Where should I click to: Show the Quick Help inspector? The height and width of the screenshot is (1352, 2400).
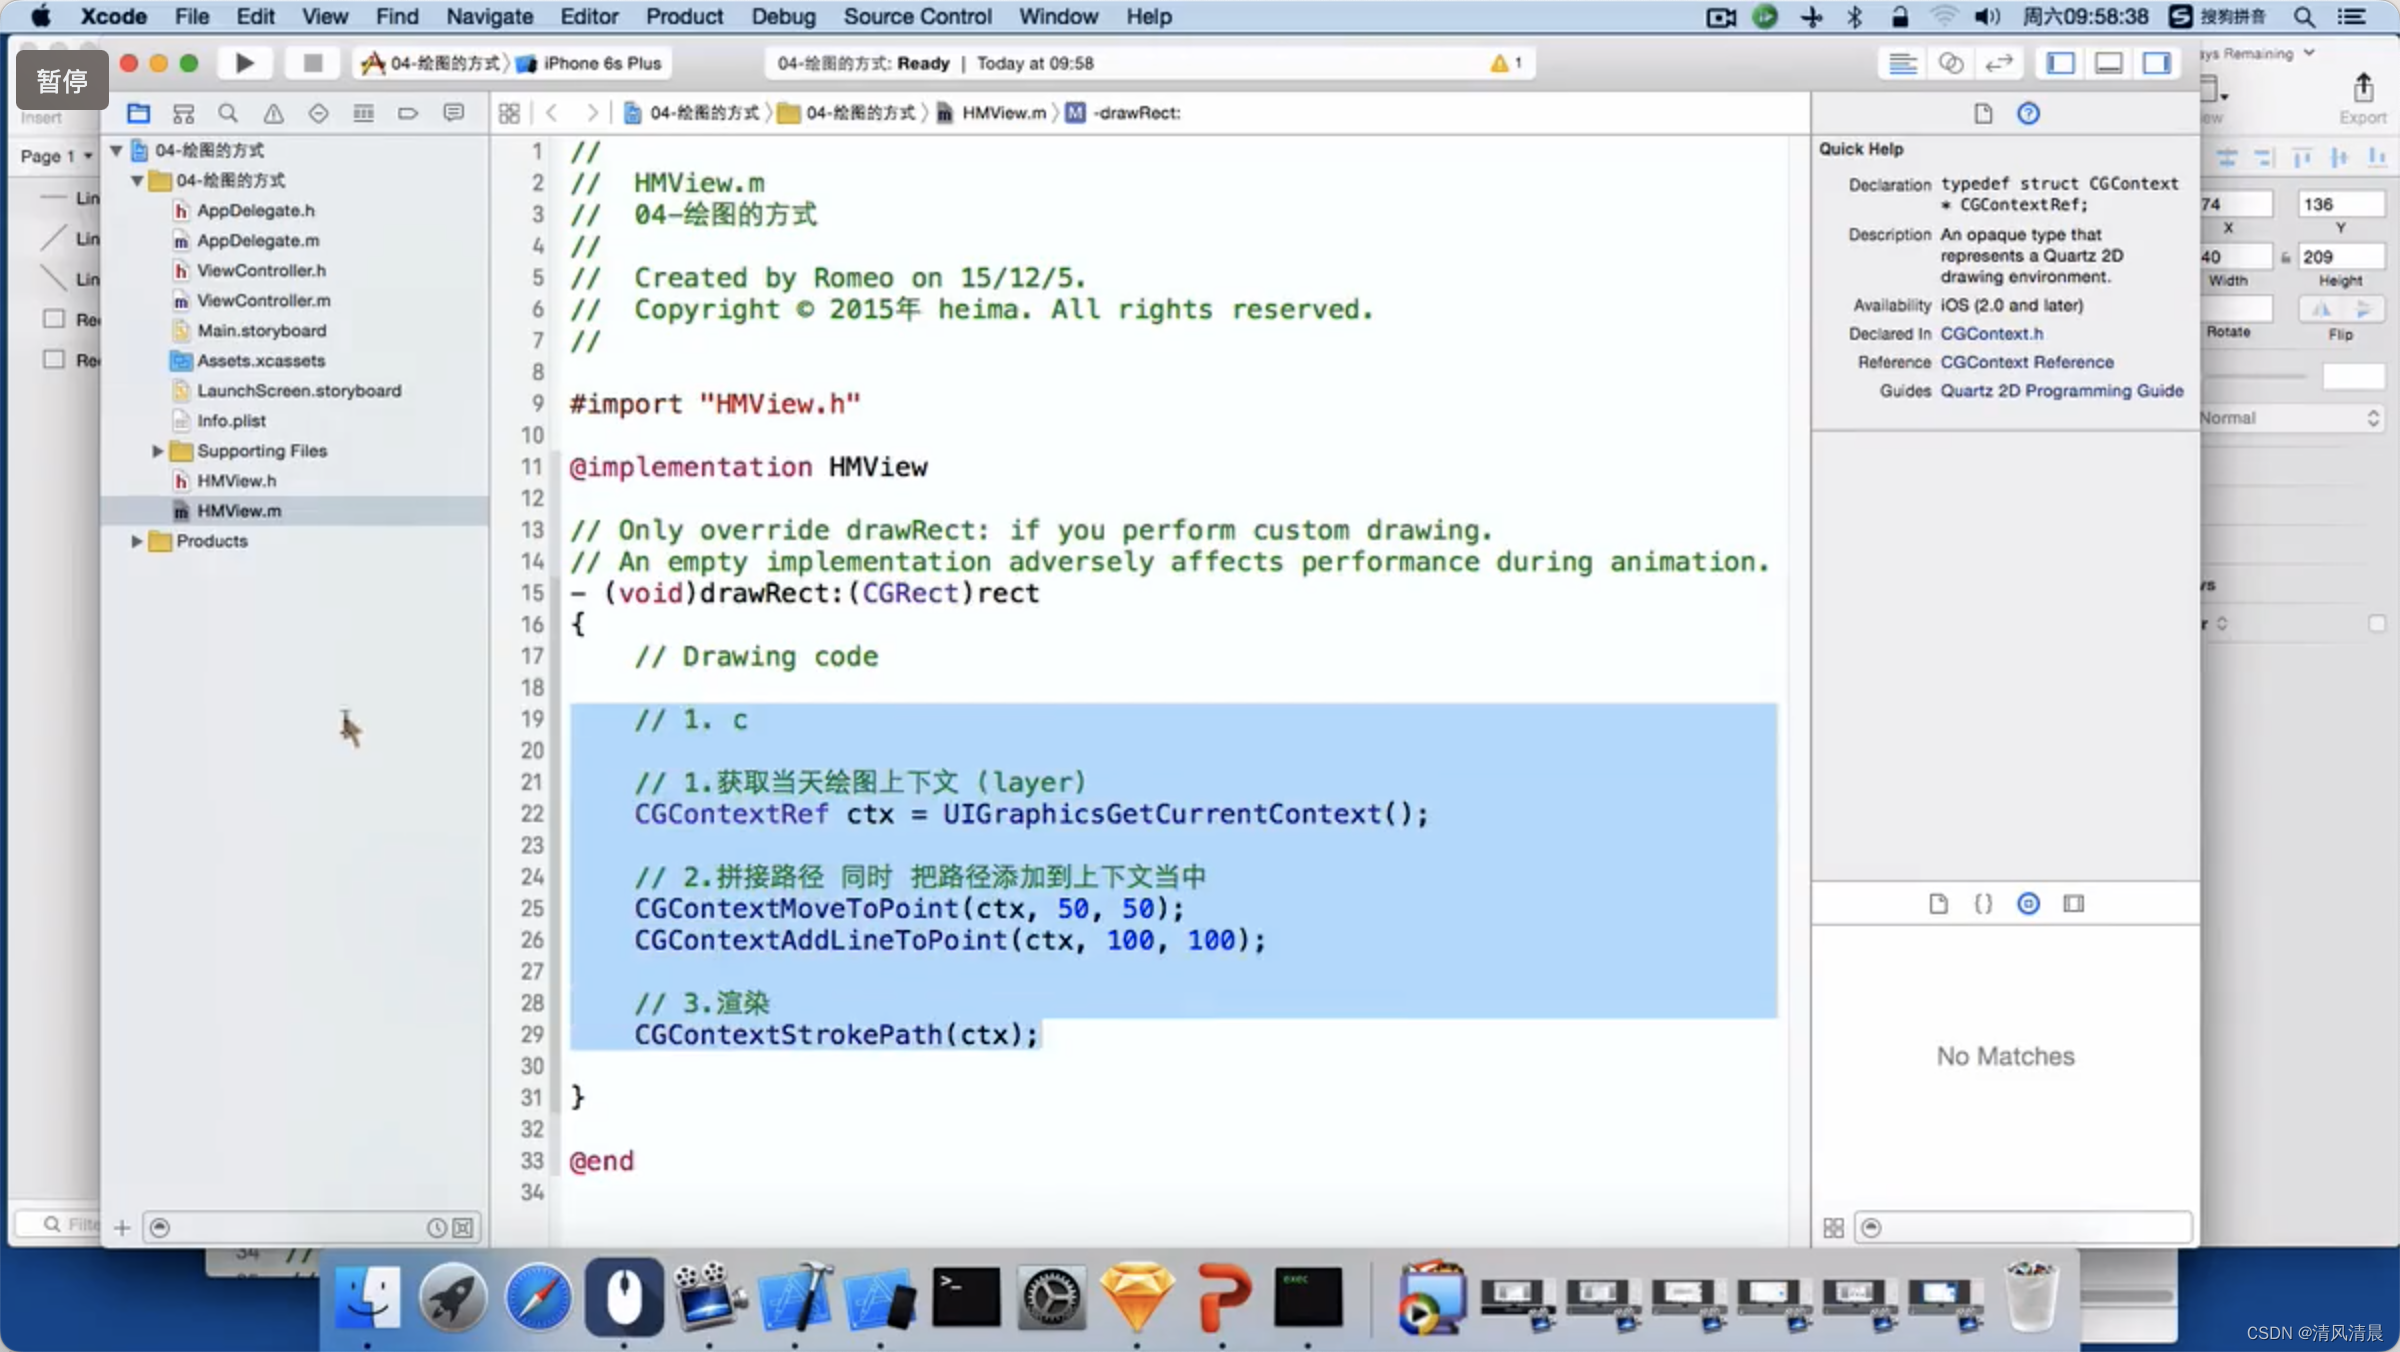(2028, 113)
